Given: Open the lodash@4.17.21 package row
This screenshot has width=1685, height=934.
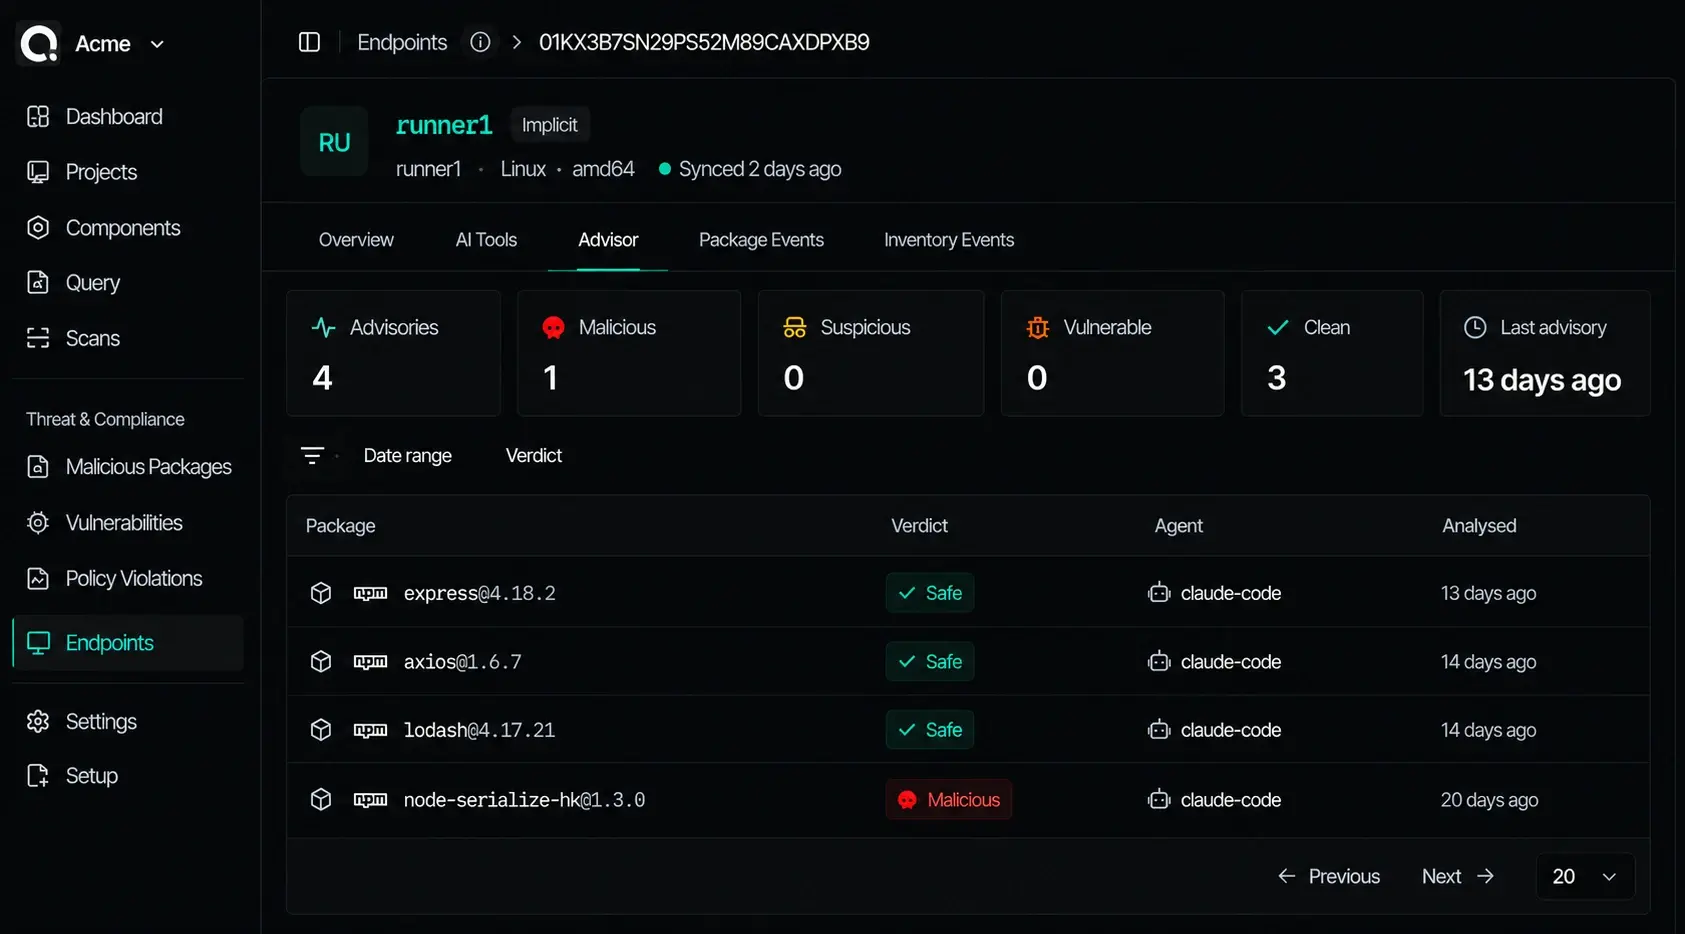Looking at the screenshot, I should [968, 730].
